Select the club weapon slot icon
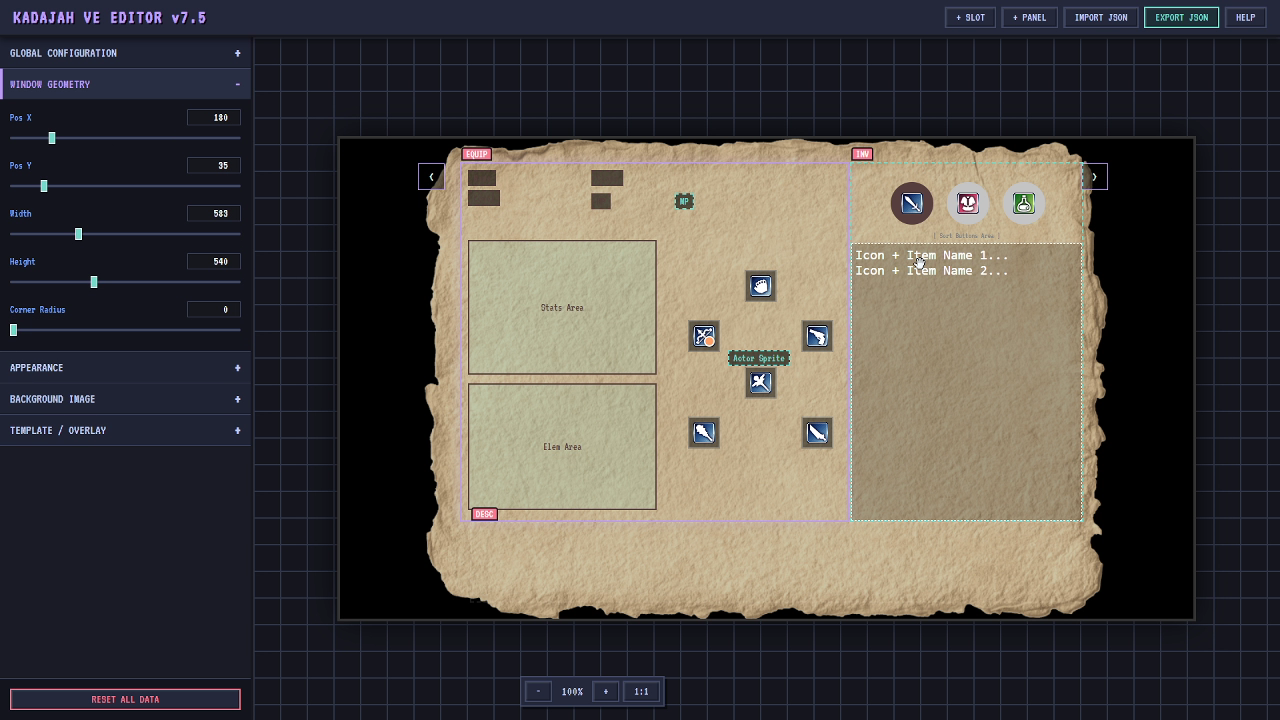 pos(704,433)
